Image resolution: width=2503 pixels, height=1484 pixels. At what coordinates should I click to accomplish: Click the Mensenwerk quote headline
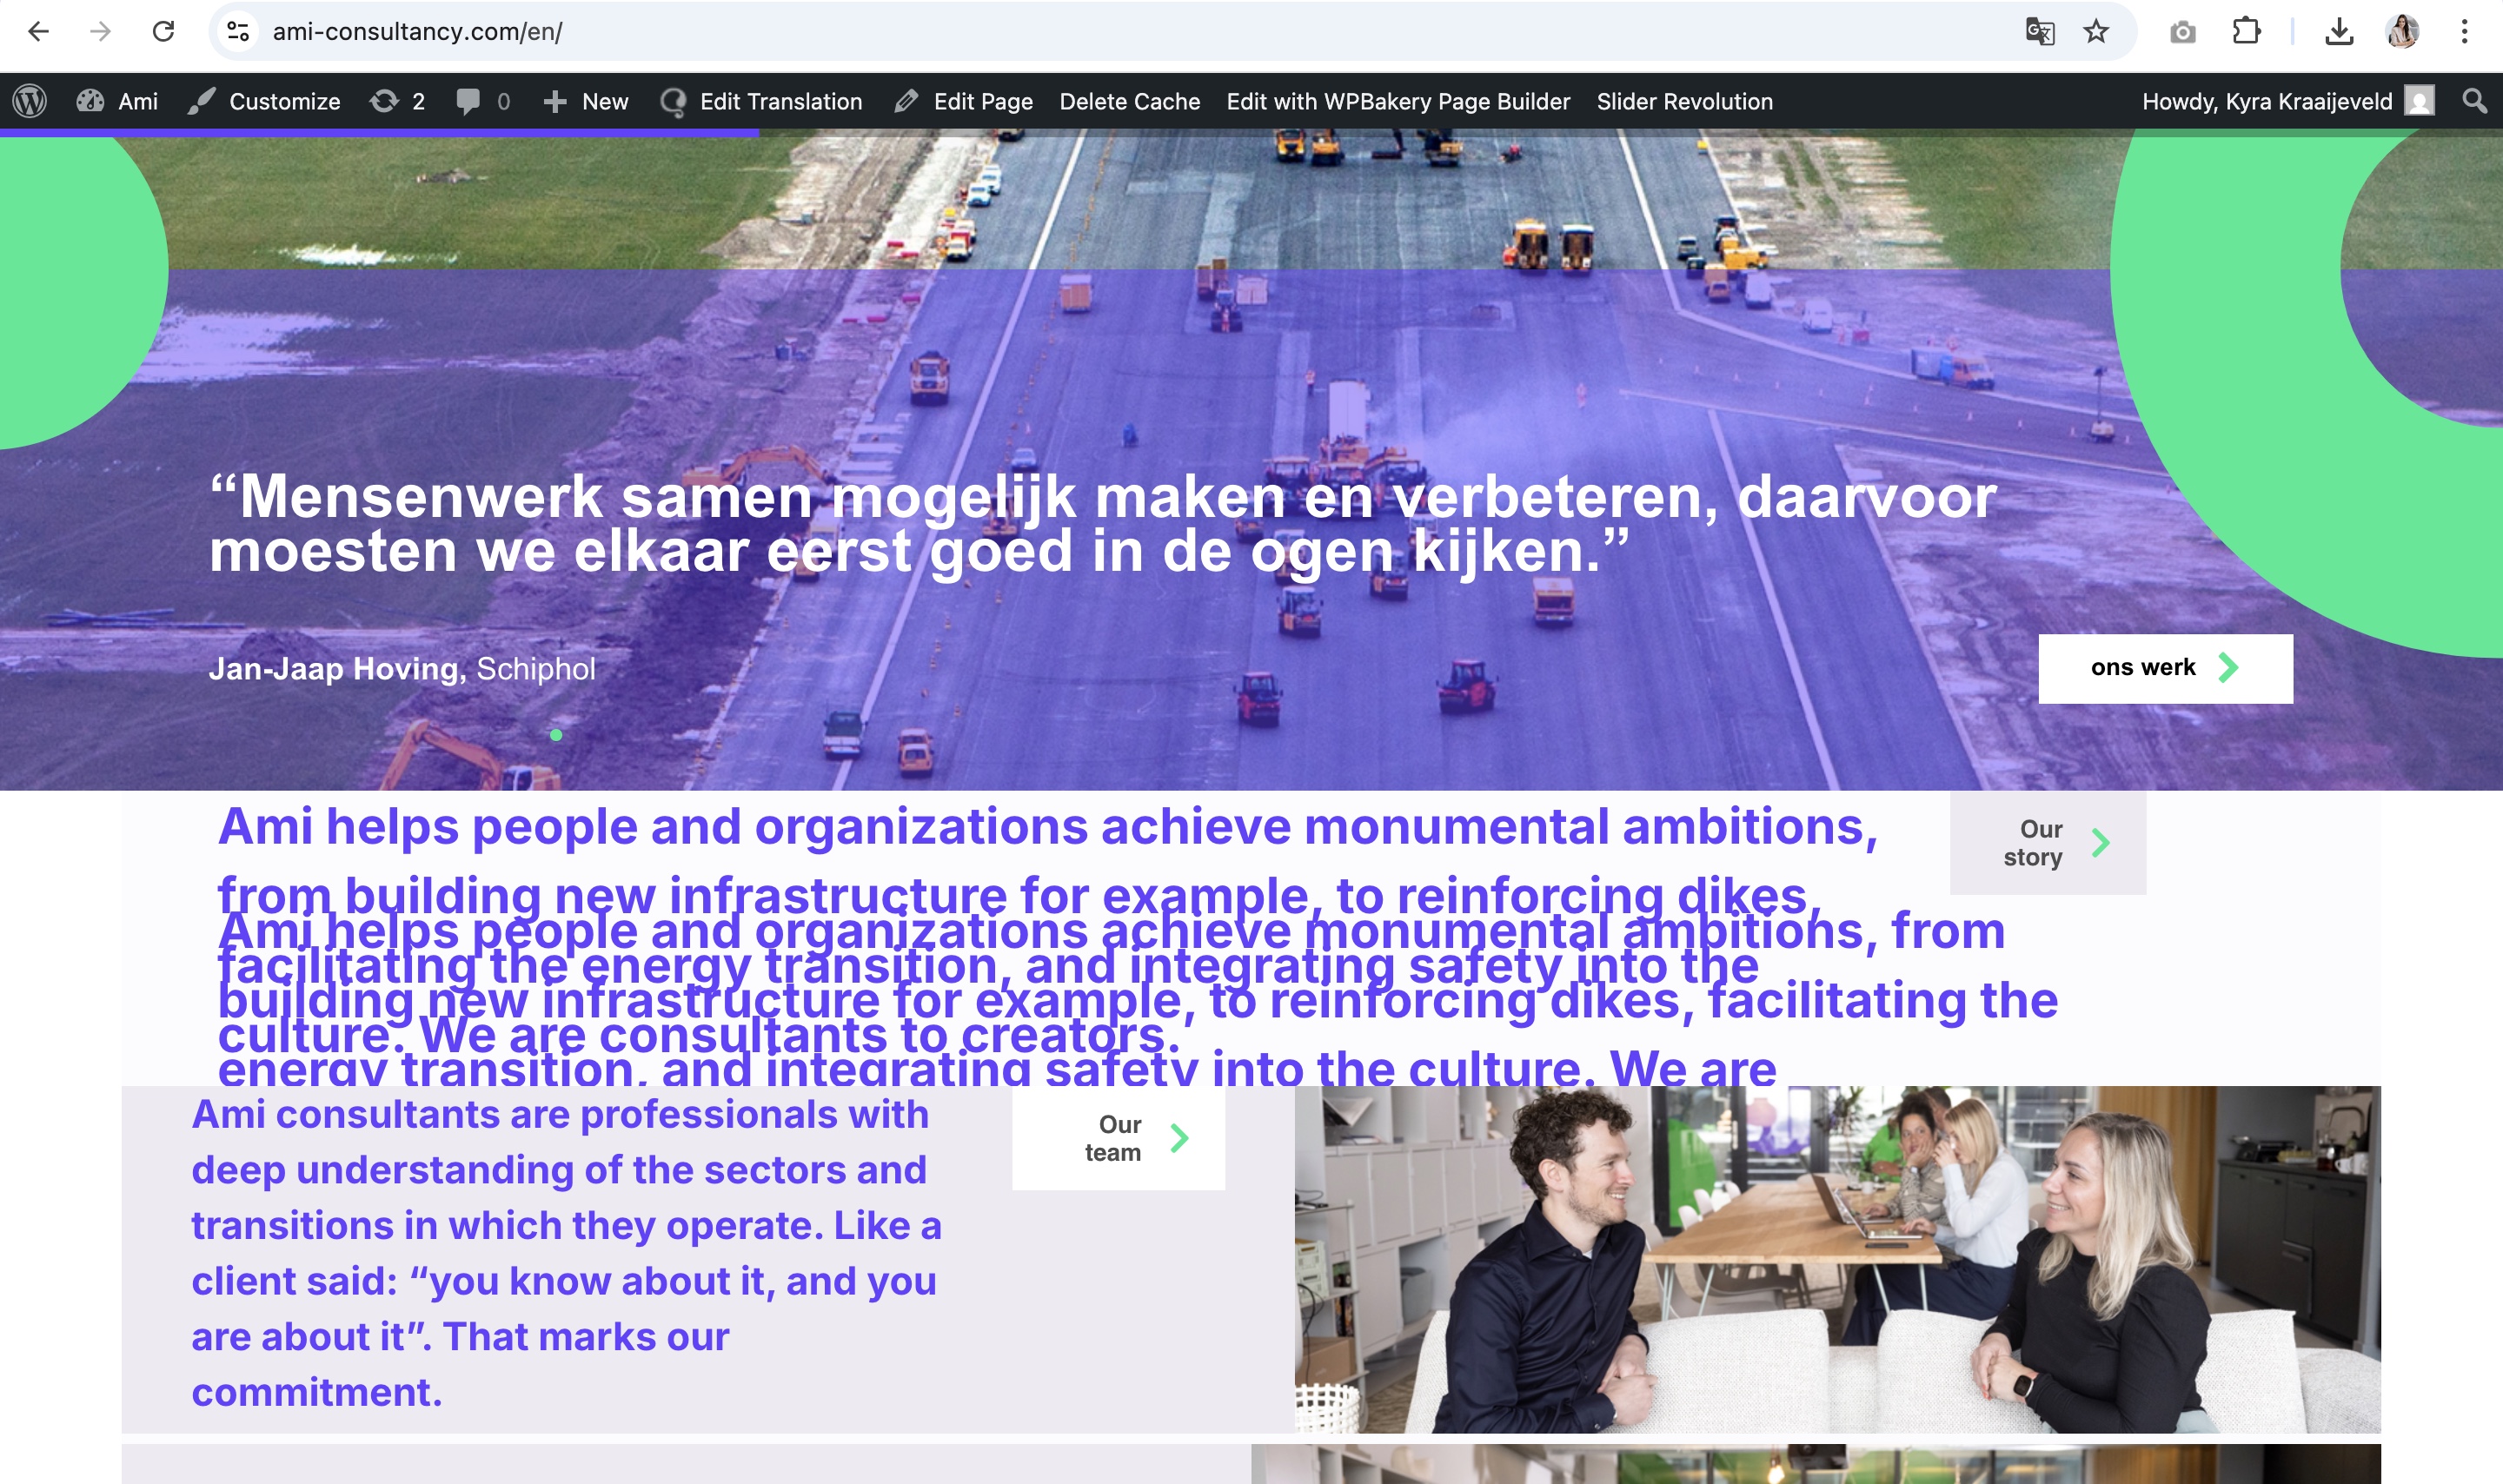1103,523
